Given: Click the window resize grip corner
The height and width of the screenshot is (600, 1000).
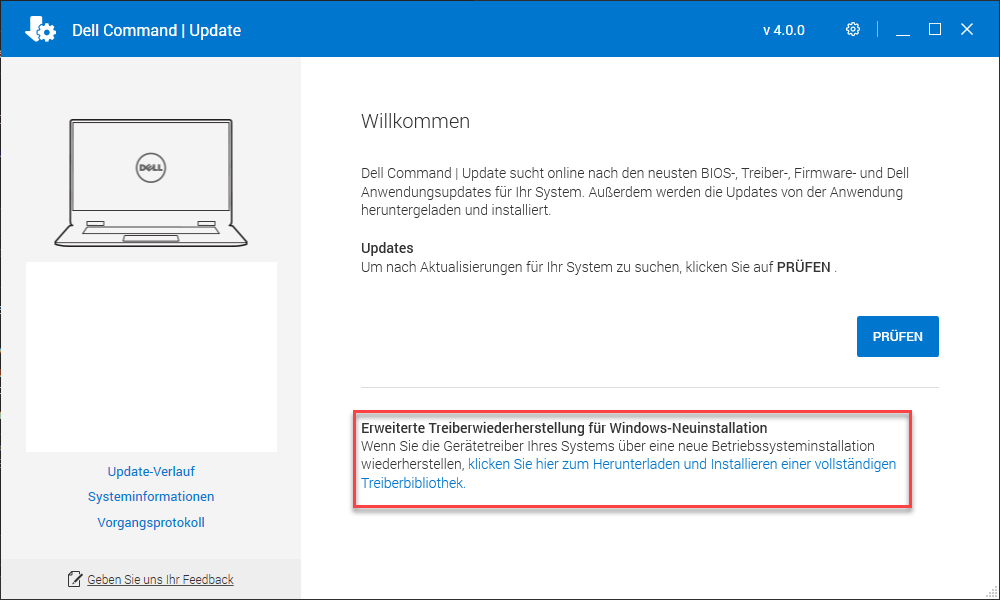Looking at the screenshot, I should pyautogui.click(x=992, y=592).
